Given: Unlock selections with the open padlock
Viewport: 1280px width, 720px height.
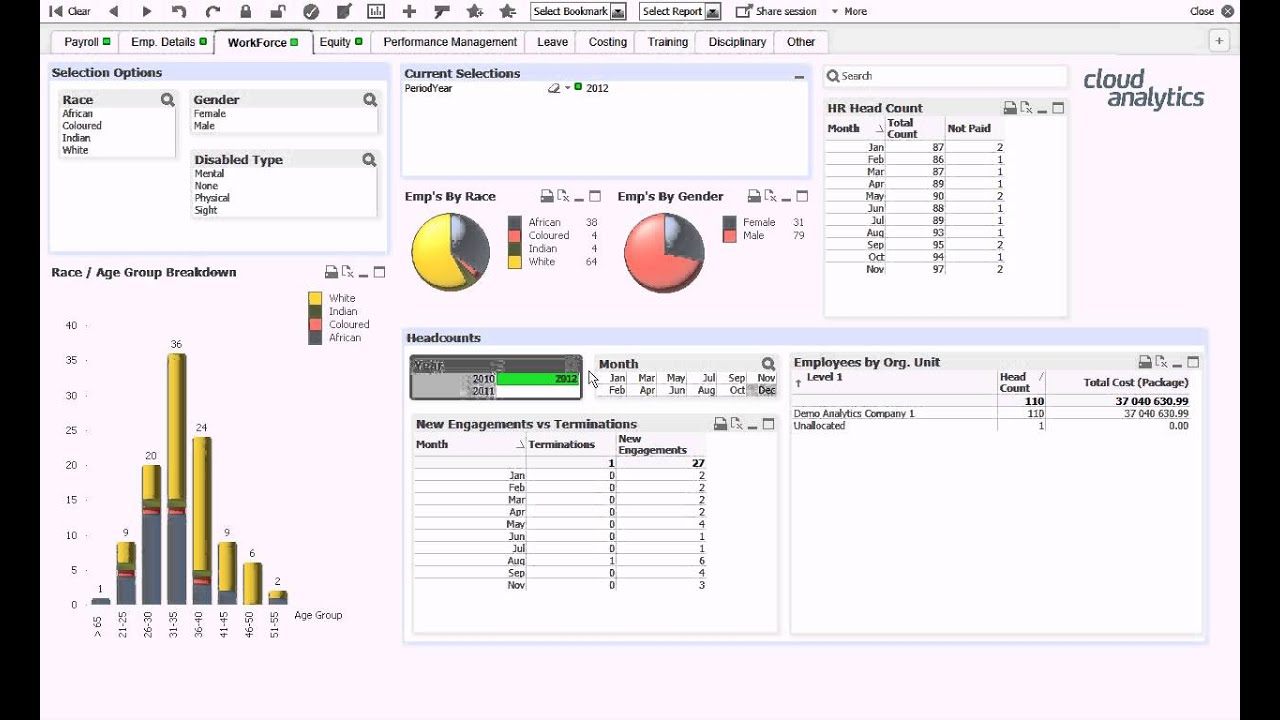Looking at the screenshot, I should [x=278, y=11].
